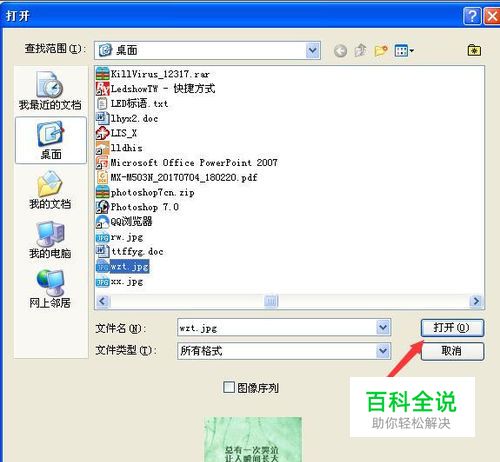This screenshot has width=500, height=462.
Task: Select LED标语.txt file
Action: point(132,103)
